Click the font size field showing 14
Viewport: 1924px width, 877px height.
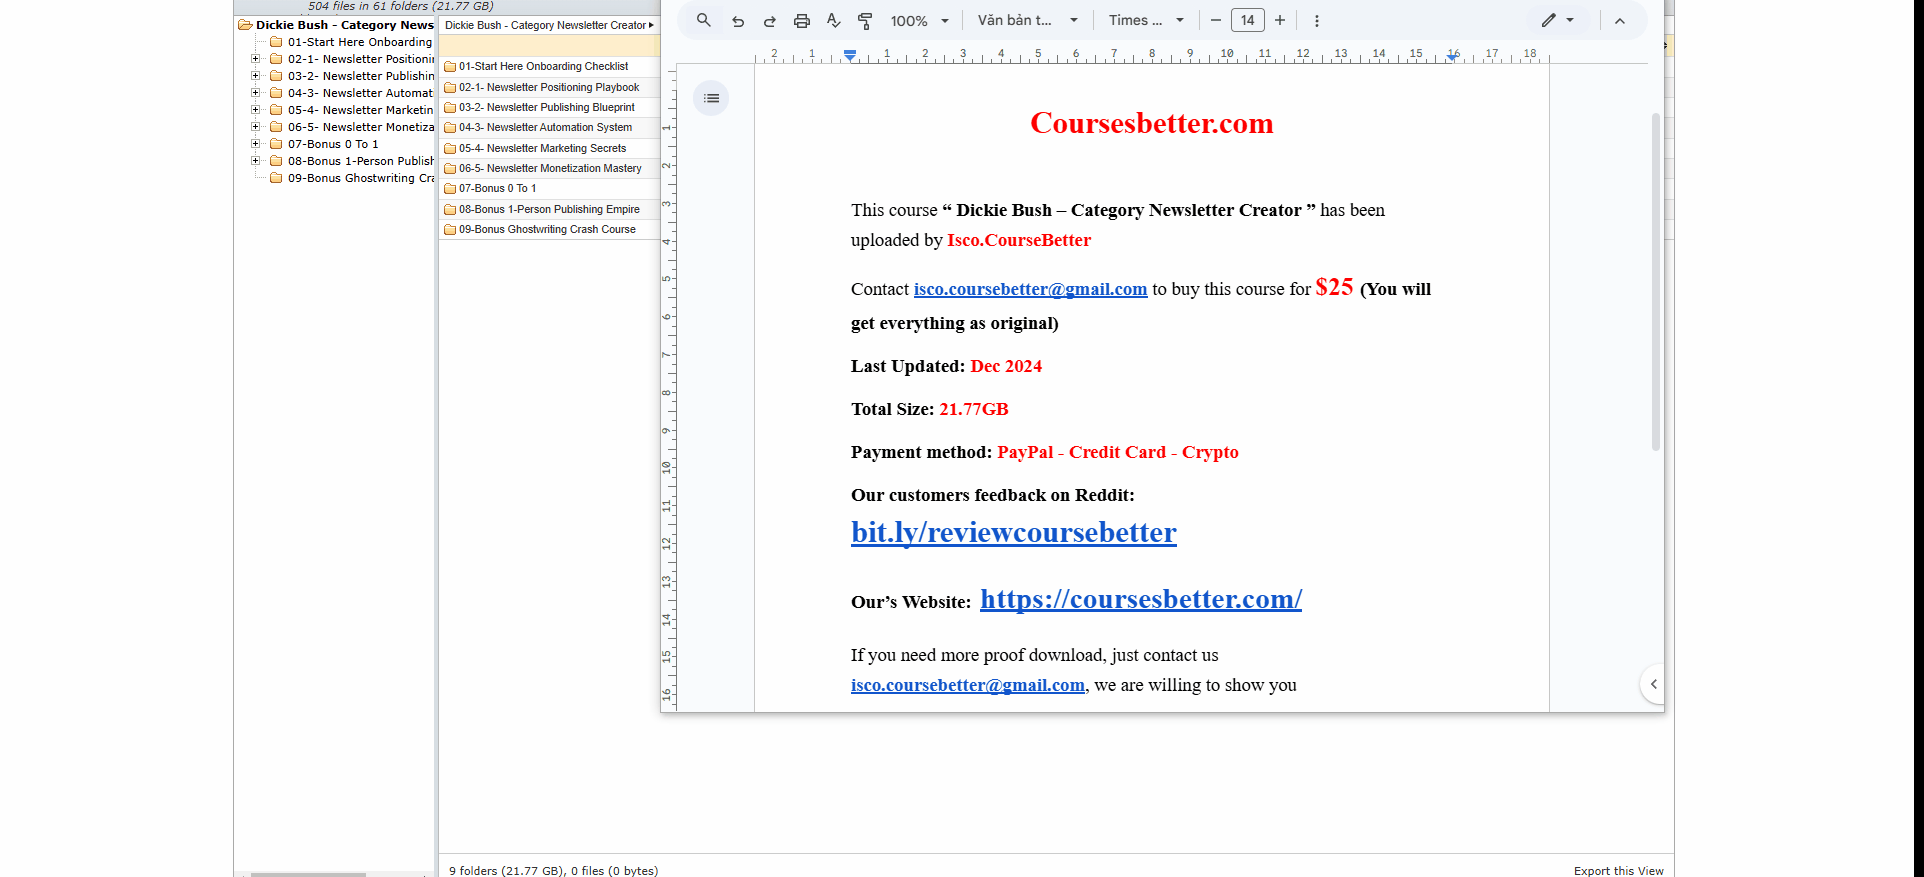pyautogui.click(x=1248, y=21)
